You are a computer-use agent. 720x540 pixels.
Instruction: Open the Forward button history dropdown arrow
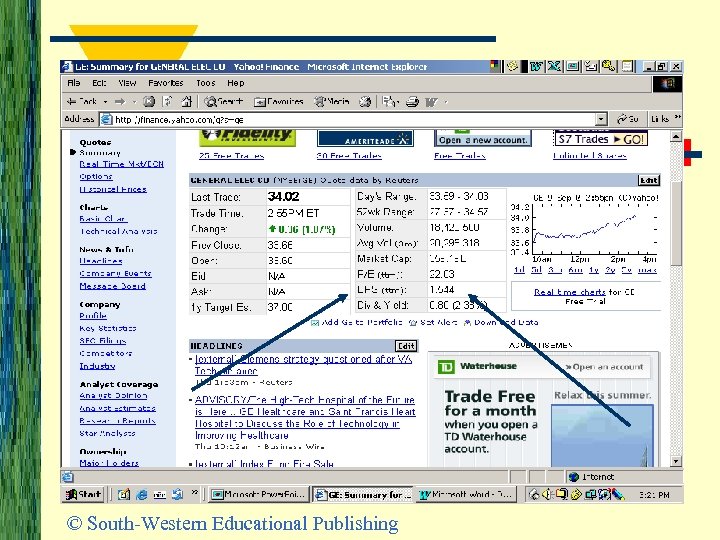click(x=134, y=101)
